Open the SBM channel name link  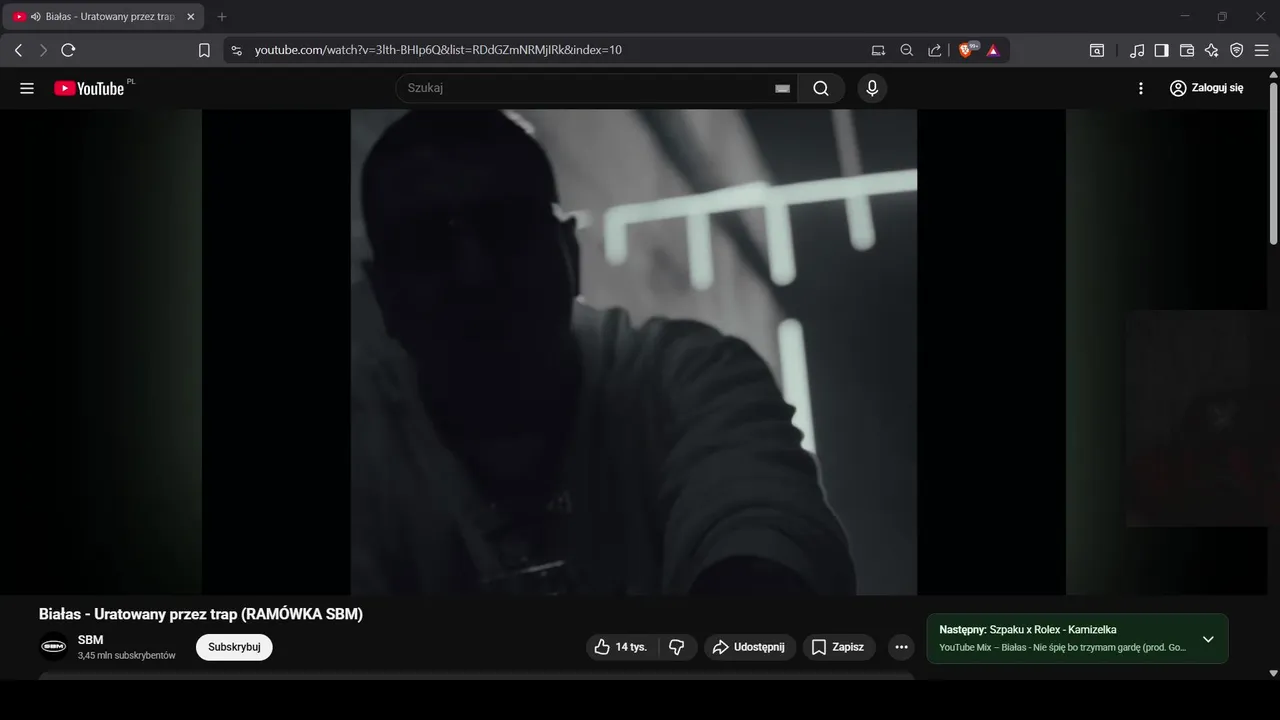(x=90, y=640)
